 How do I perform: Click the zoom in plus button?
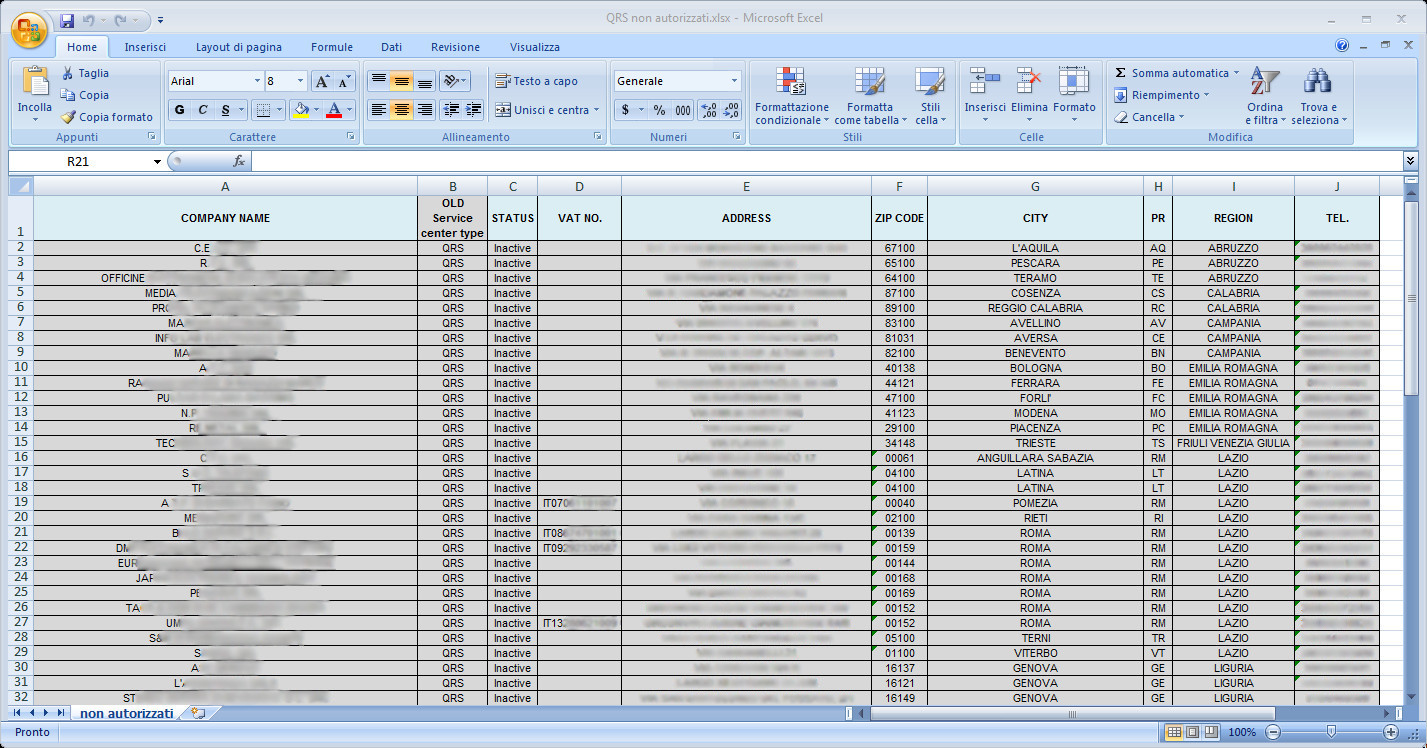1391,732
